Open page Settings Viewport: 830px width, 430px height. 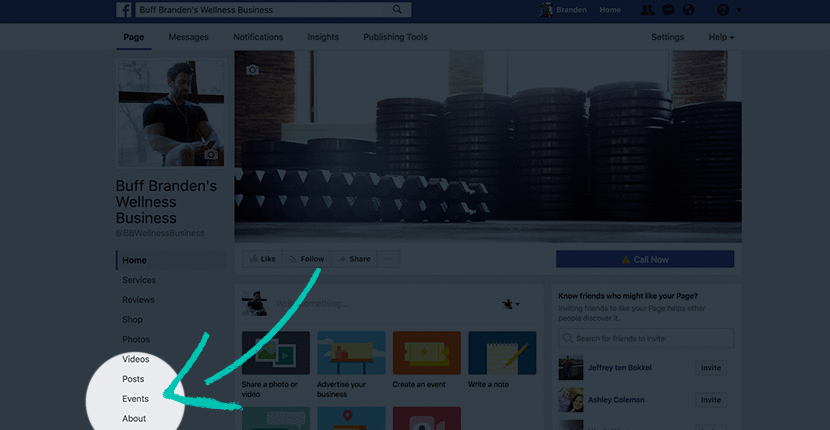tap(667, 37)
